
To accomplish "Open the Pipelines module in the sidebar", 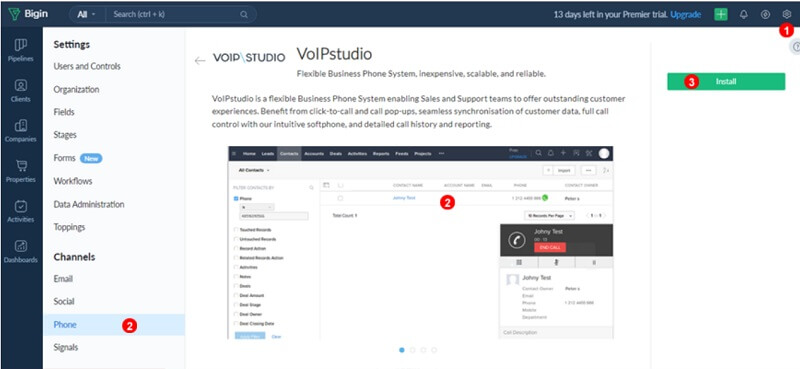I will tap(21, 50).
